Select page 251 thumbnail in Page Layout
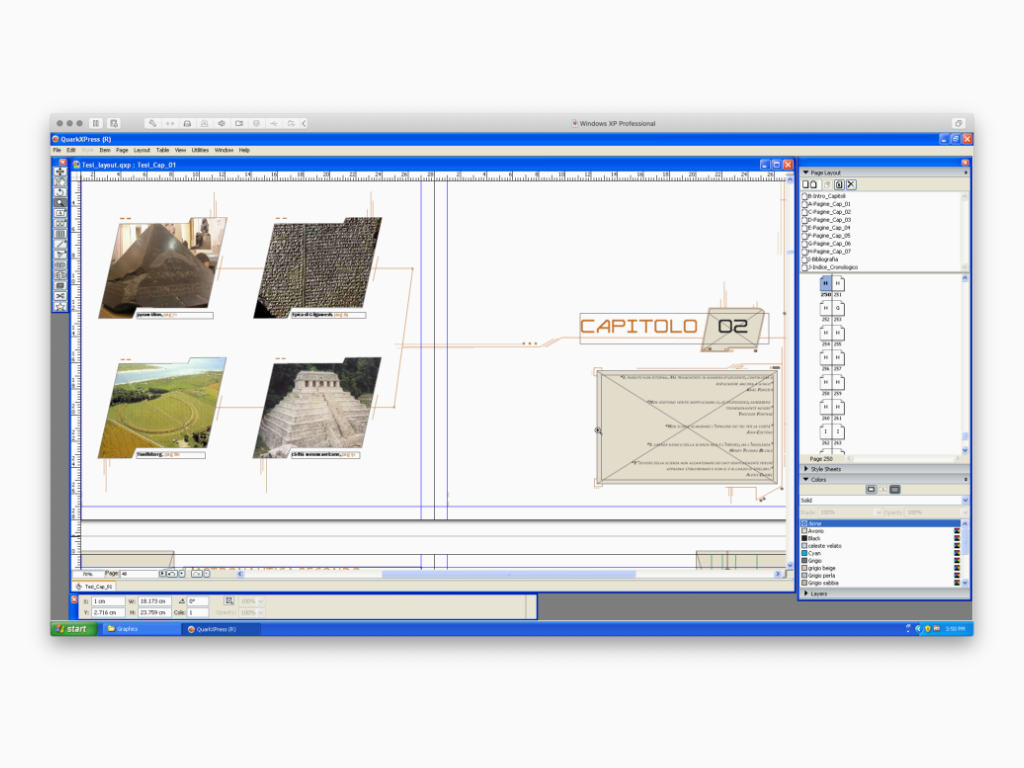This screenshot has width=1024, height=768. click(x=838, y=284)
